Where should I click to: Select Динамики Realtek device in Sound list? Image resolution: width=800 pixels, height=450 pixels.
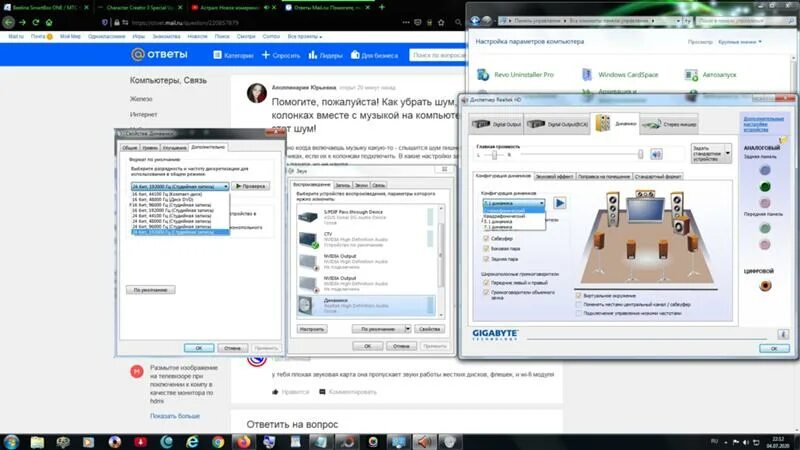pyautogui.click(x=364, y=305)
